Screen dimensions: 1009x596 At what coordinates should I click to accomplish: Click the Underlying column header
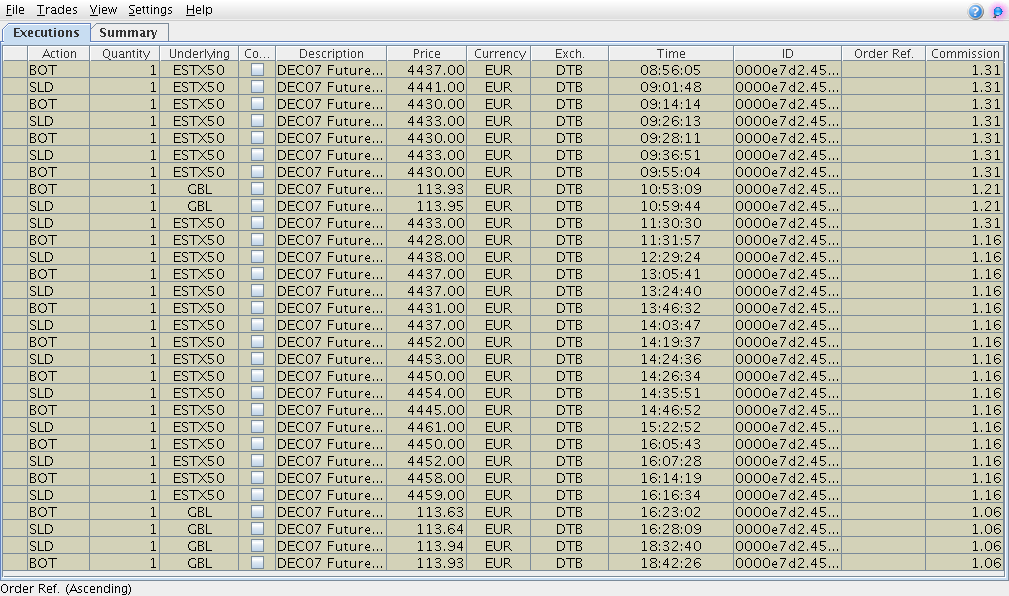(199, 53)
